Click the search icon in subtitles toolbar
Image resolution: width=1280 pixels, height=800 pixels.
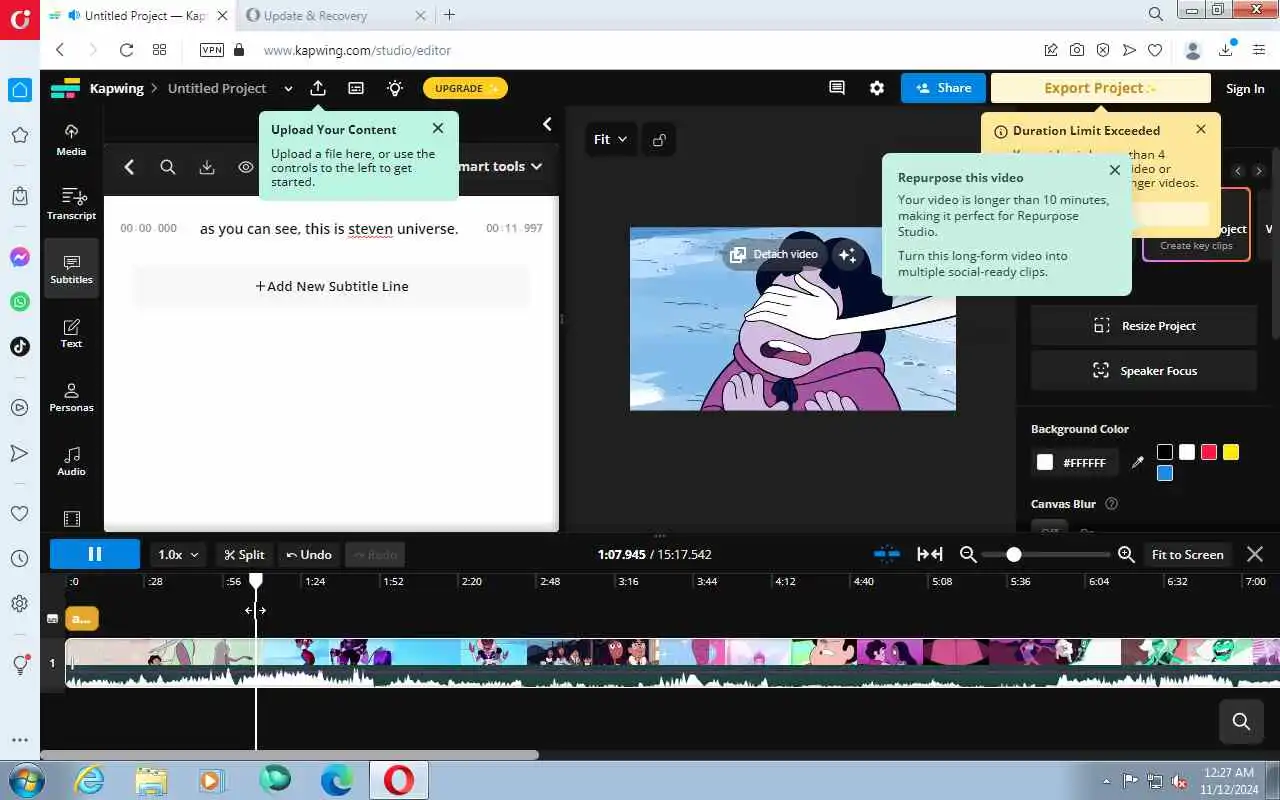(168, 167)
